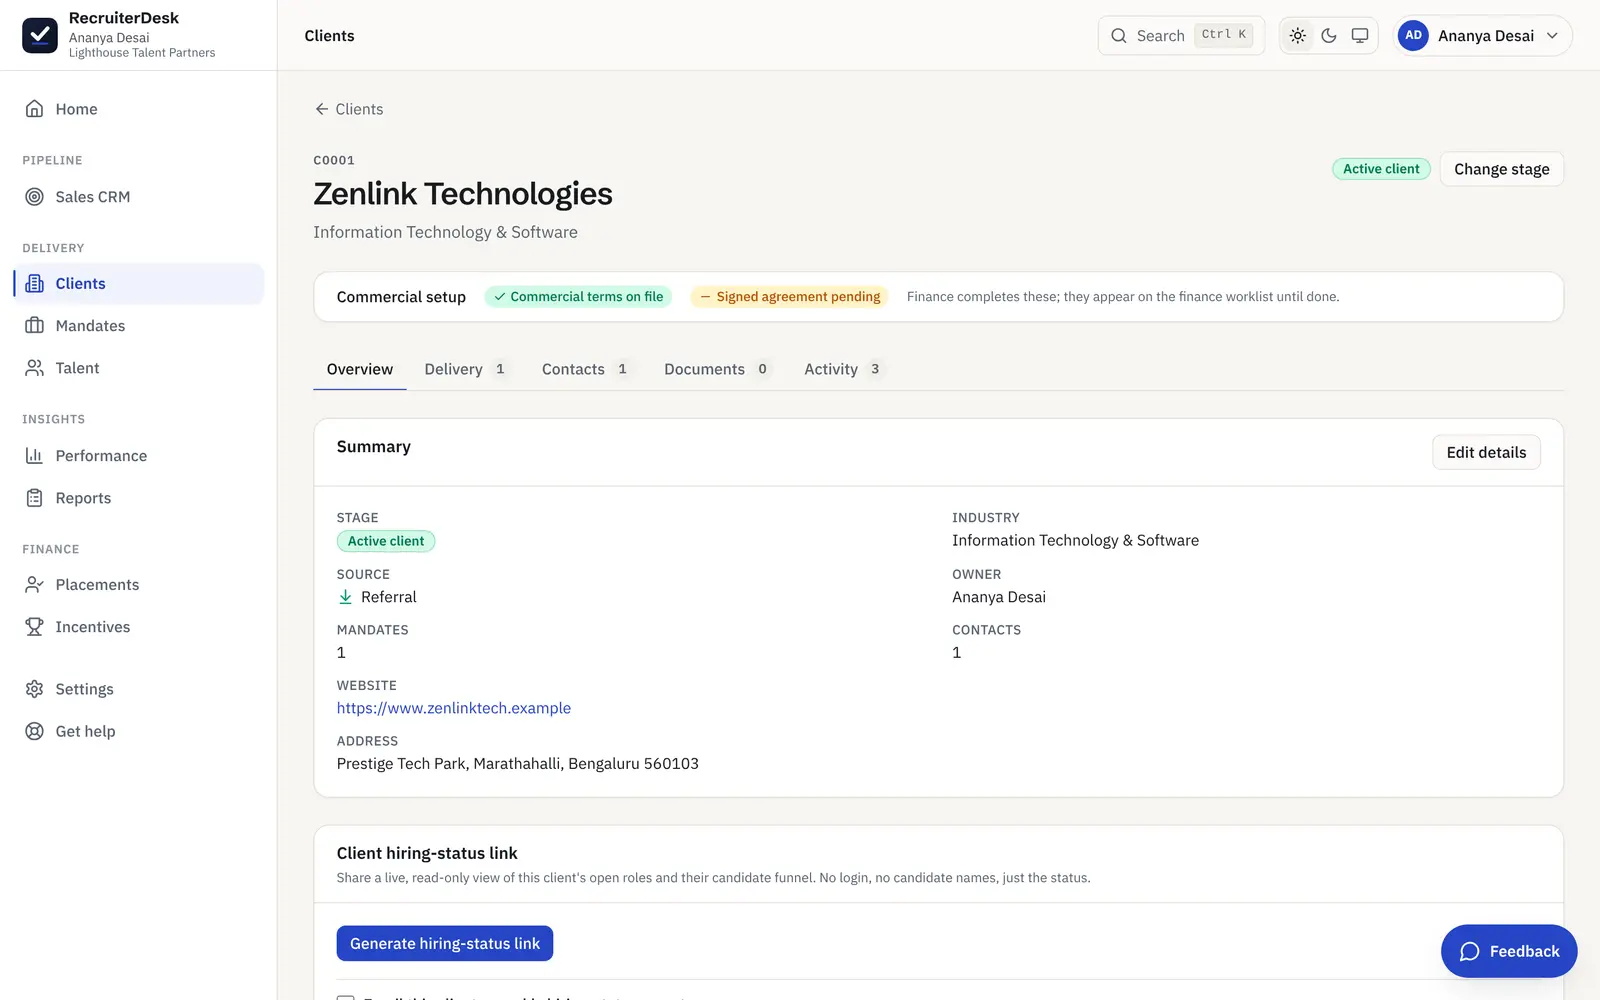Open the Feedback chat button
Screen dimensions: 1600x1000
click(1509, 951)
